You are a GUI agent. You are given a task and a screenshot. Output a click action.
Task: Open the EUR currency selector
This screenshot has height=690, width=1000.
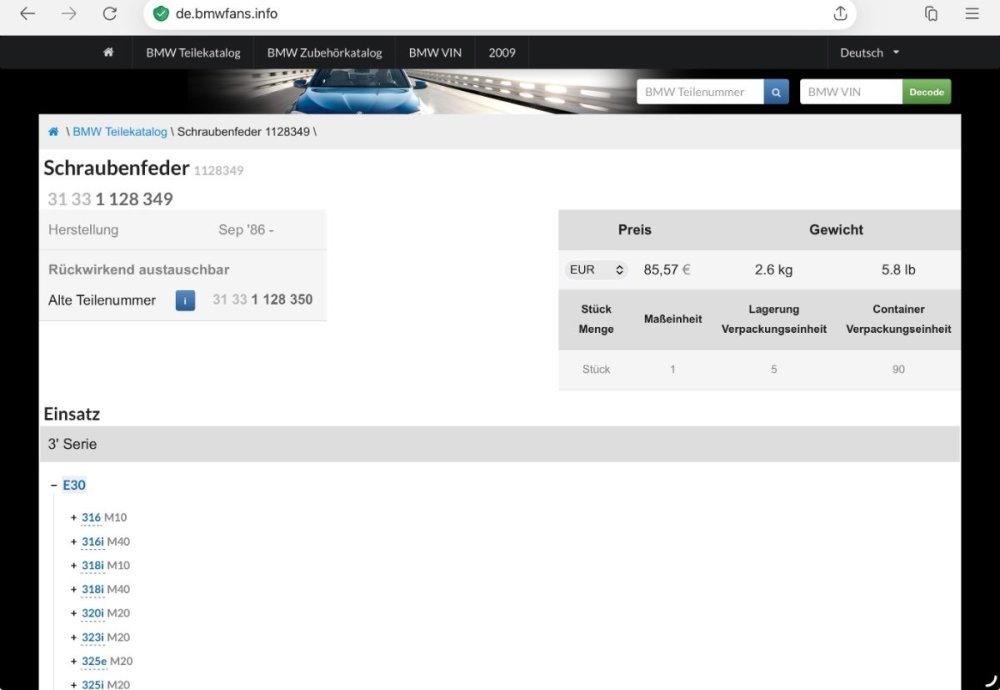coord(596,270)
